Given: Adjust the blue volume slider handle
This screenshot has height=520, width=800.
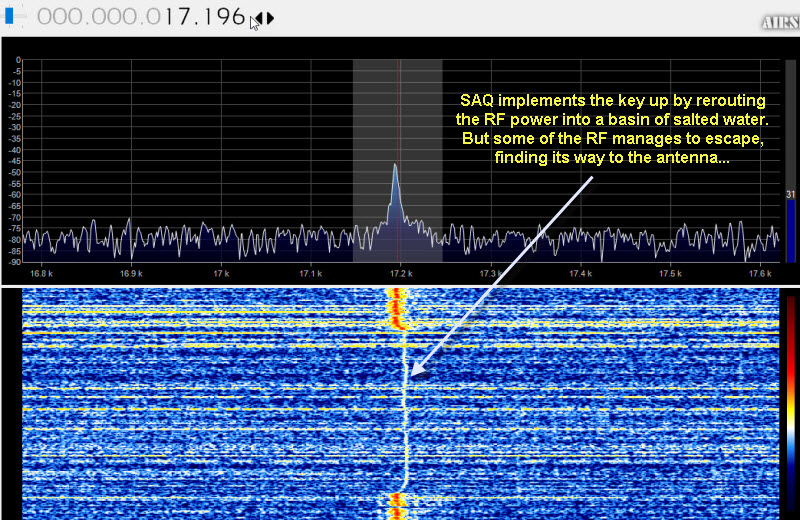Looking at the screenshot, I should tap(9, 17).
